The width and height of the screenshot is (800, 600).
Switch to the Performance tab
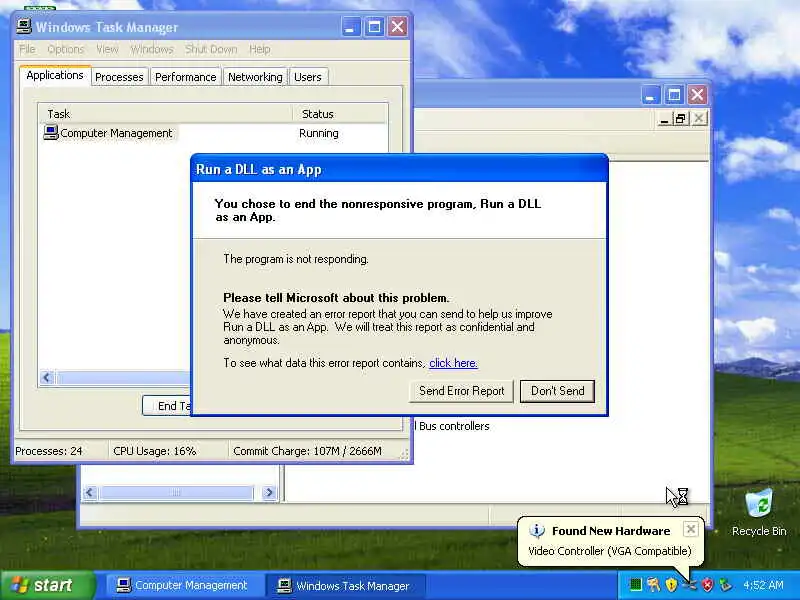[186, 77]
